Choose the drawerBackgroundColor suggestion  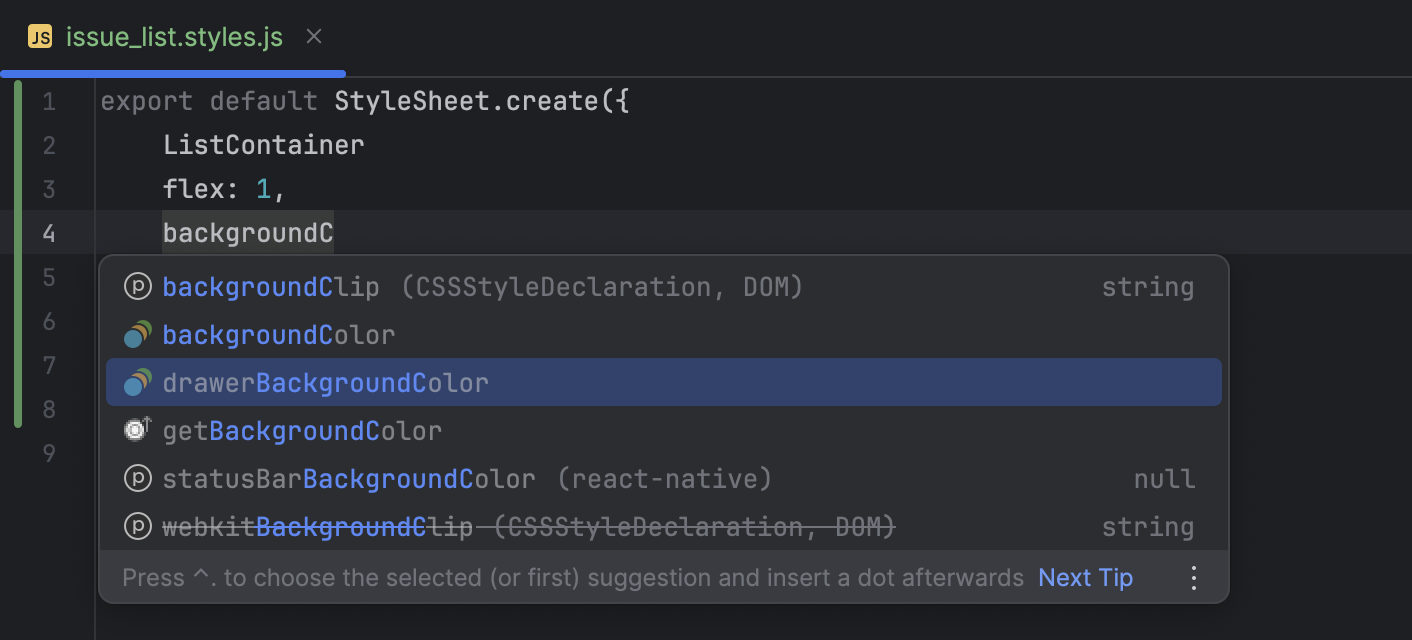325,382
